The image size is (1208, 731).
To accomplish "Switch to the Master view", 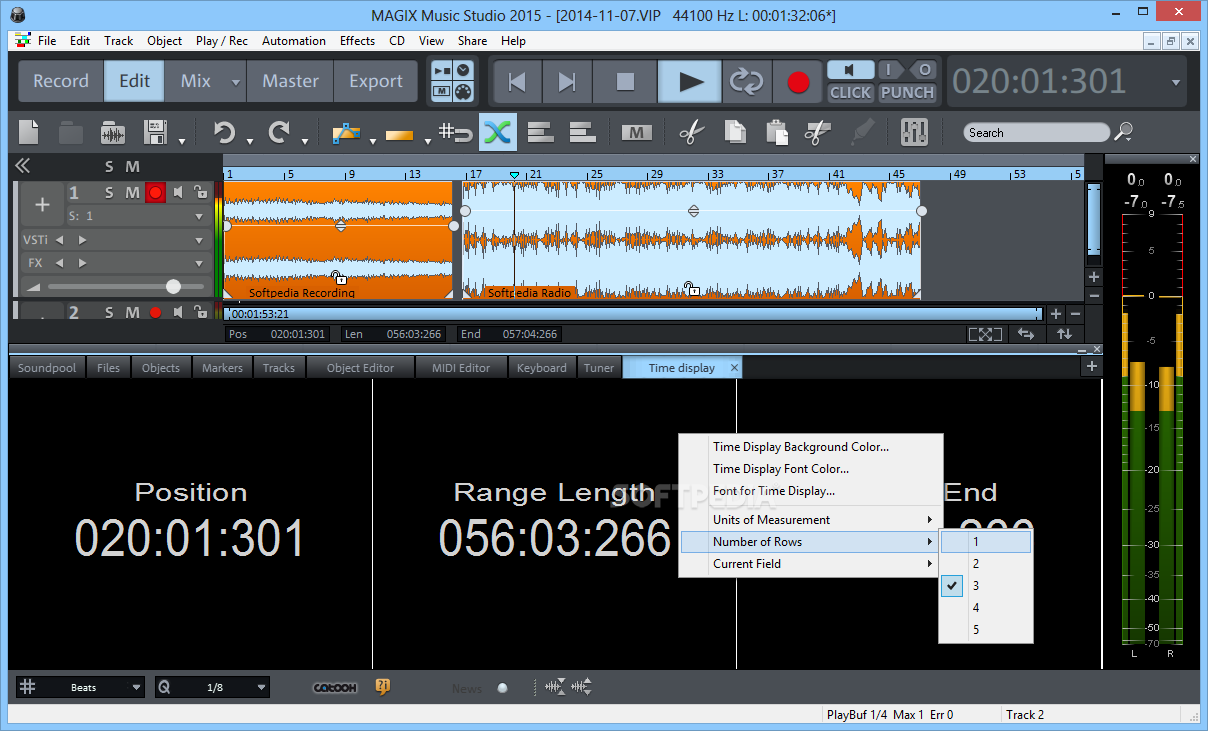I will pyautogui.click(x=290, y=81).
